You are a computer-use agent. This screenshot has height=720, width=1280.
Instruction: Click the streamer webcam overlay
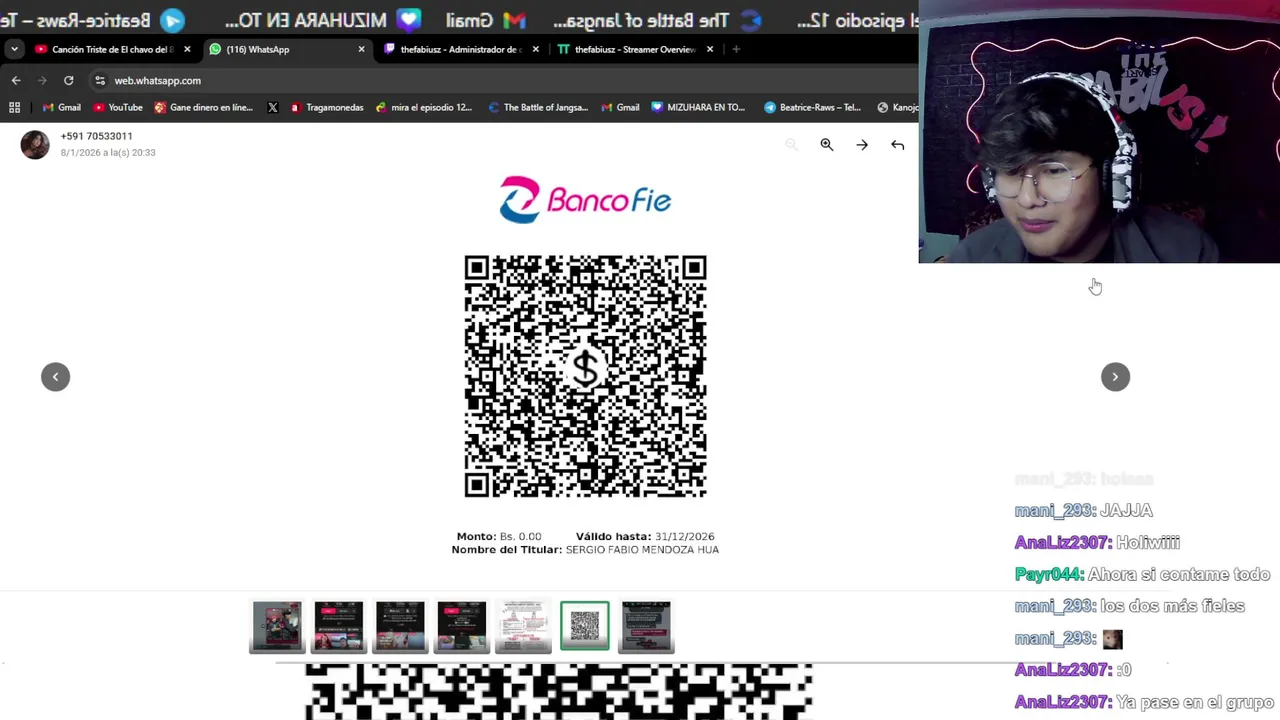[1099, 132]
